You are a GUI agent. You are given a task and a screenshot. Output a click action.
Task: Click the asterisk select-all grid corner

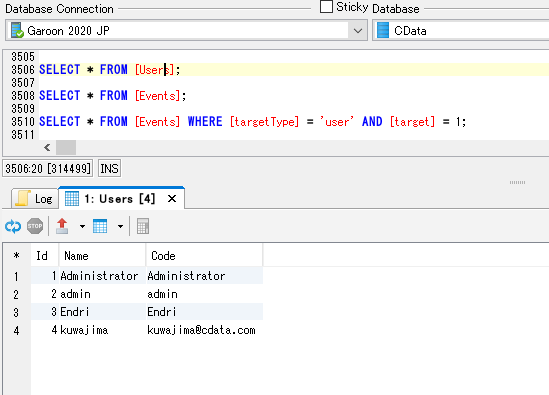[x=16, y=256]
